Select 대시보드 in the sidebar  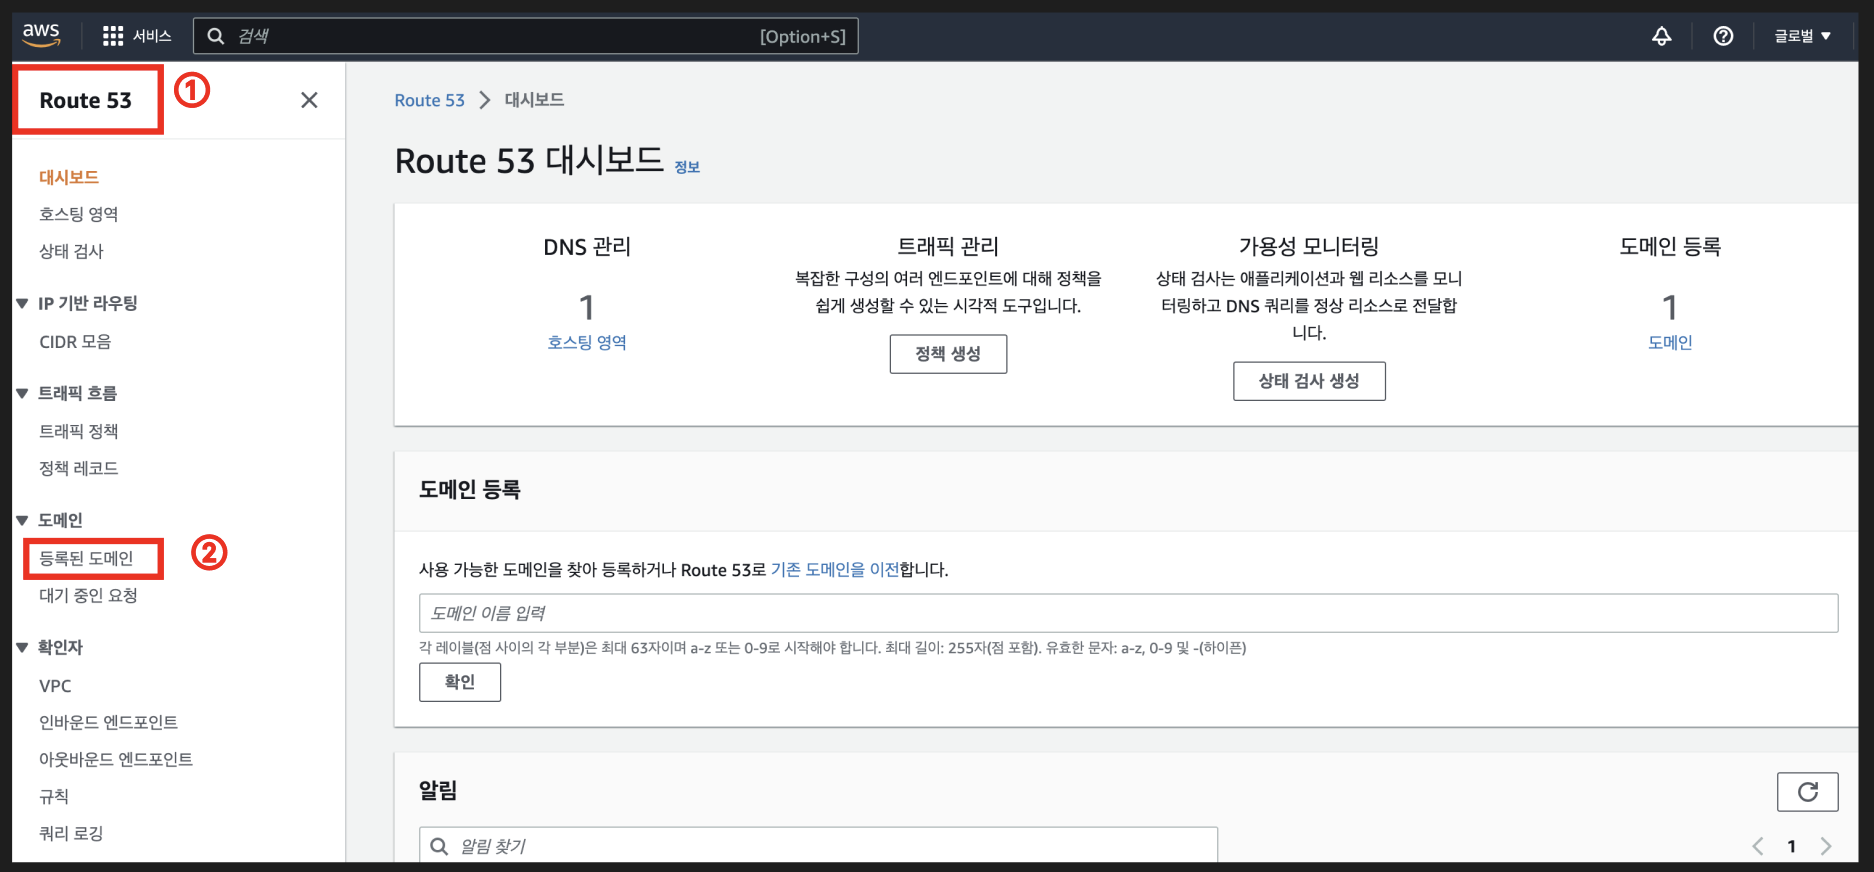[69, 177]
